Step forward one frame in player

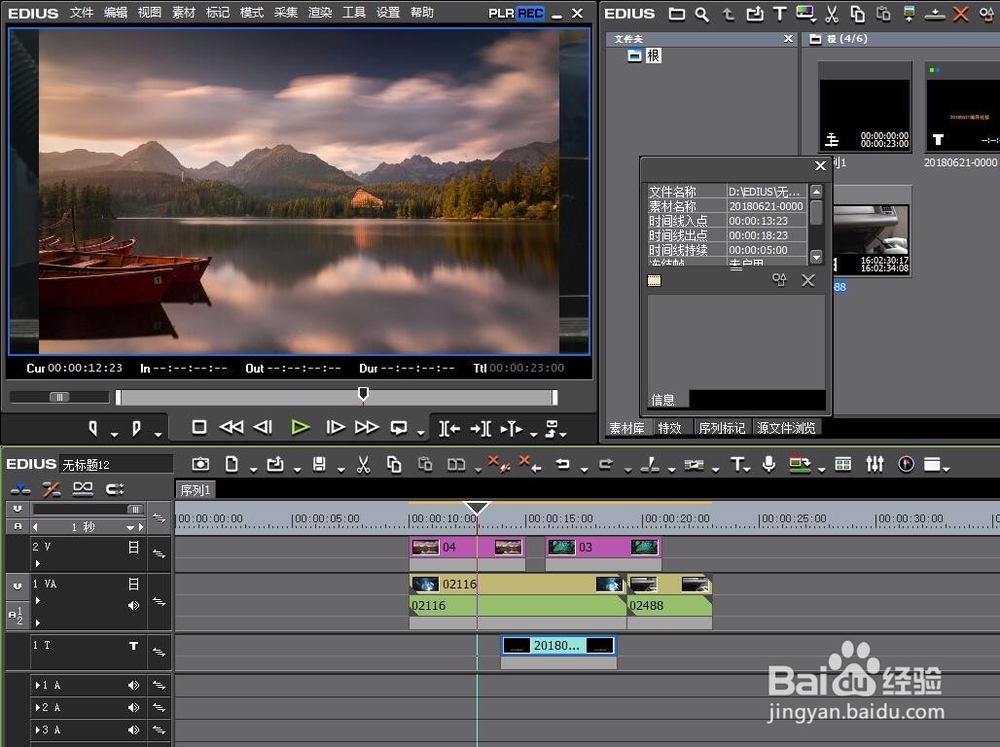click(335, 427)
